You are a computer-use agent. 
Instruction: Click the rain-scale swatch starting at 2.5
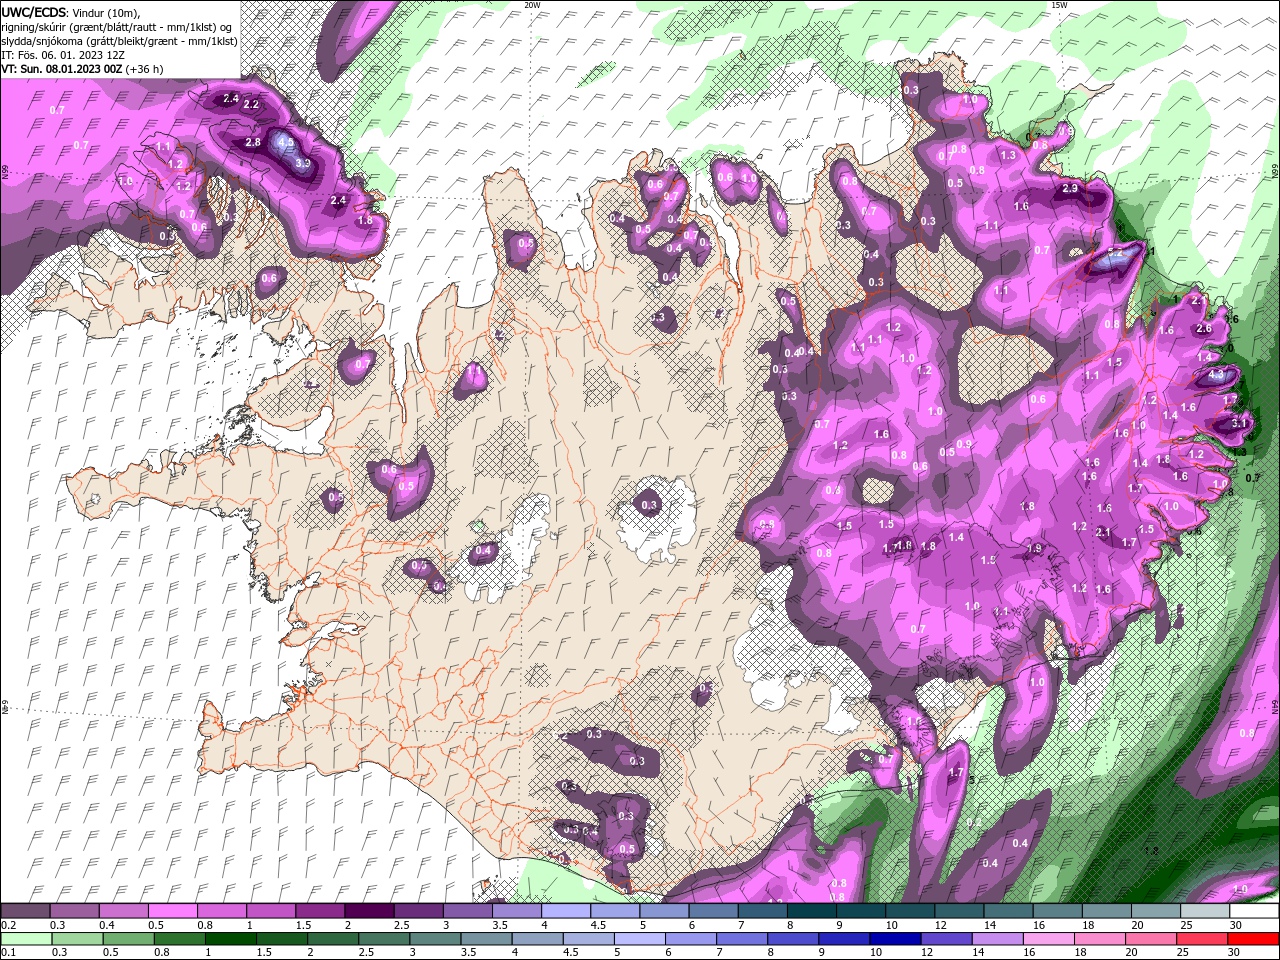[384, 939]
